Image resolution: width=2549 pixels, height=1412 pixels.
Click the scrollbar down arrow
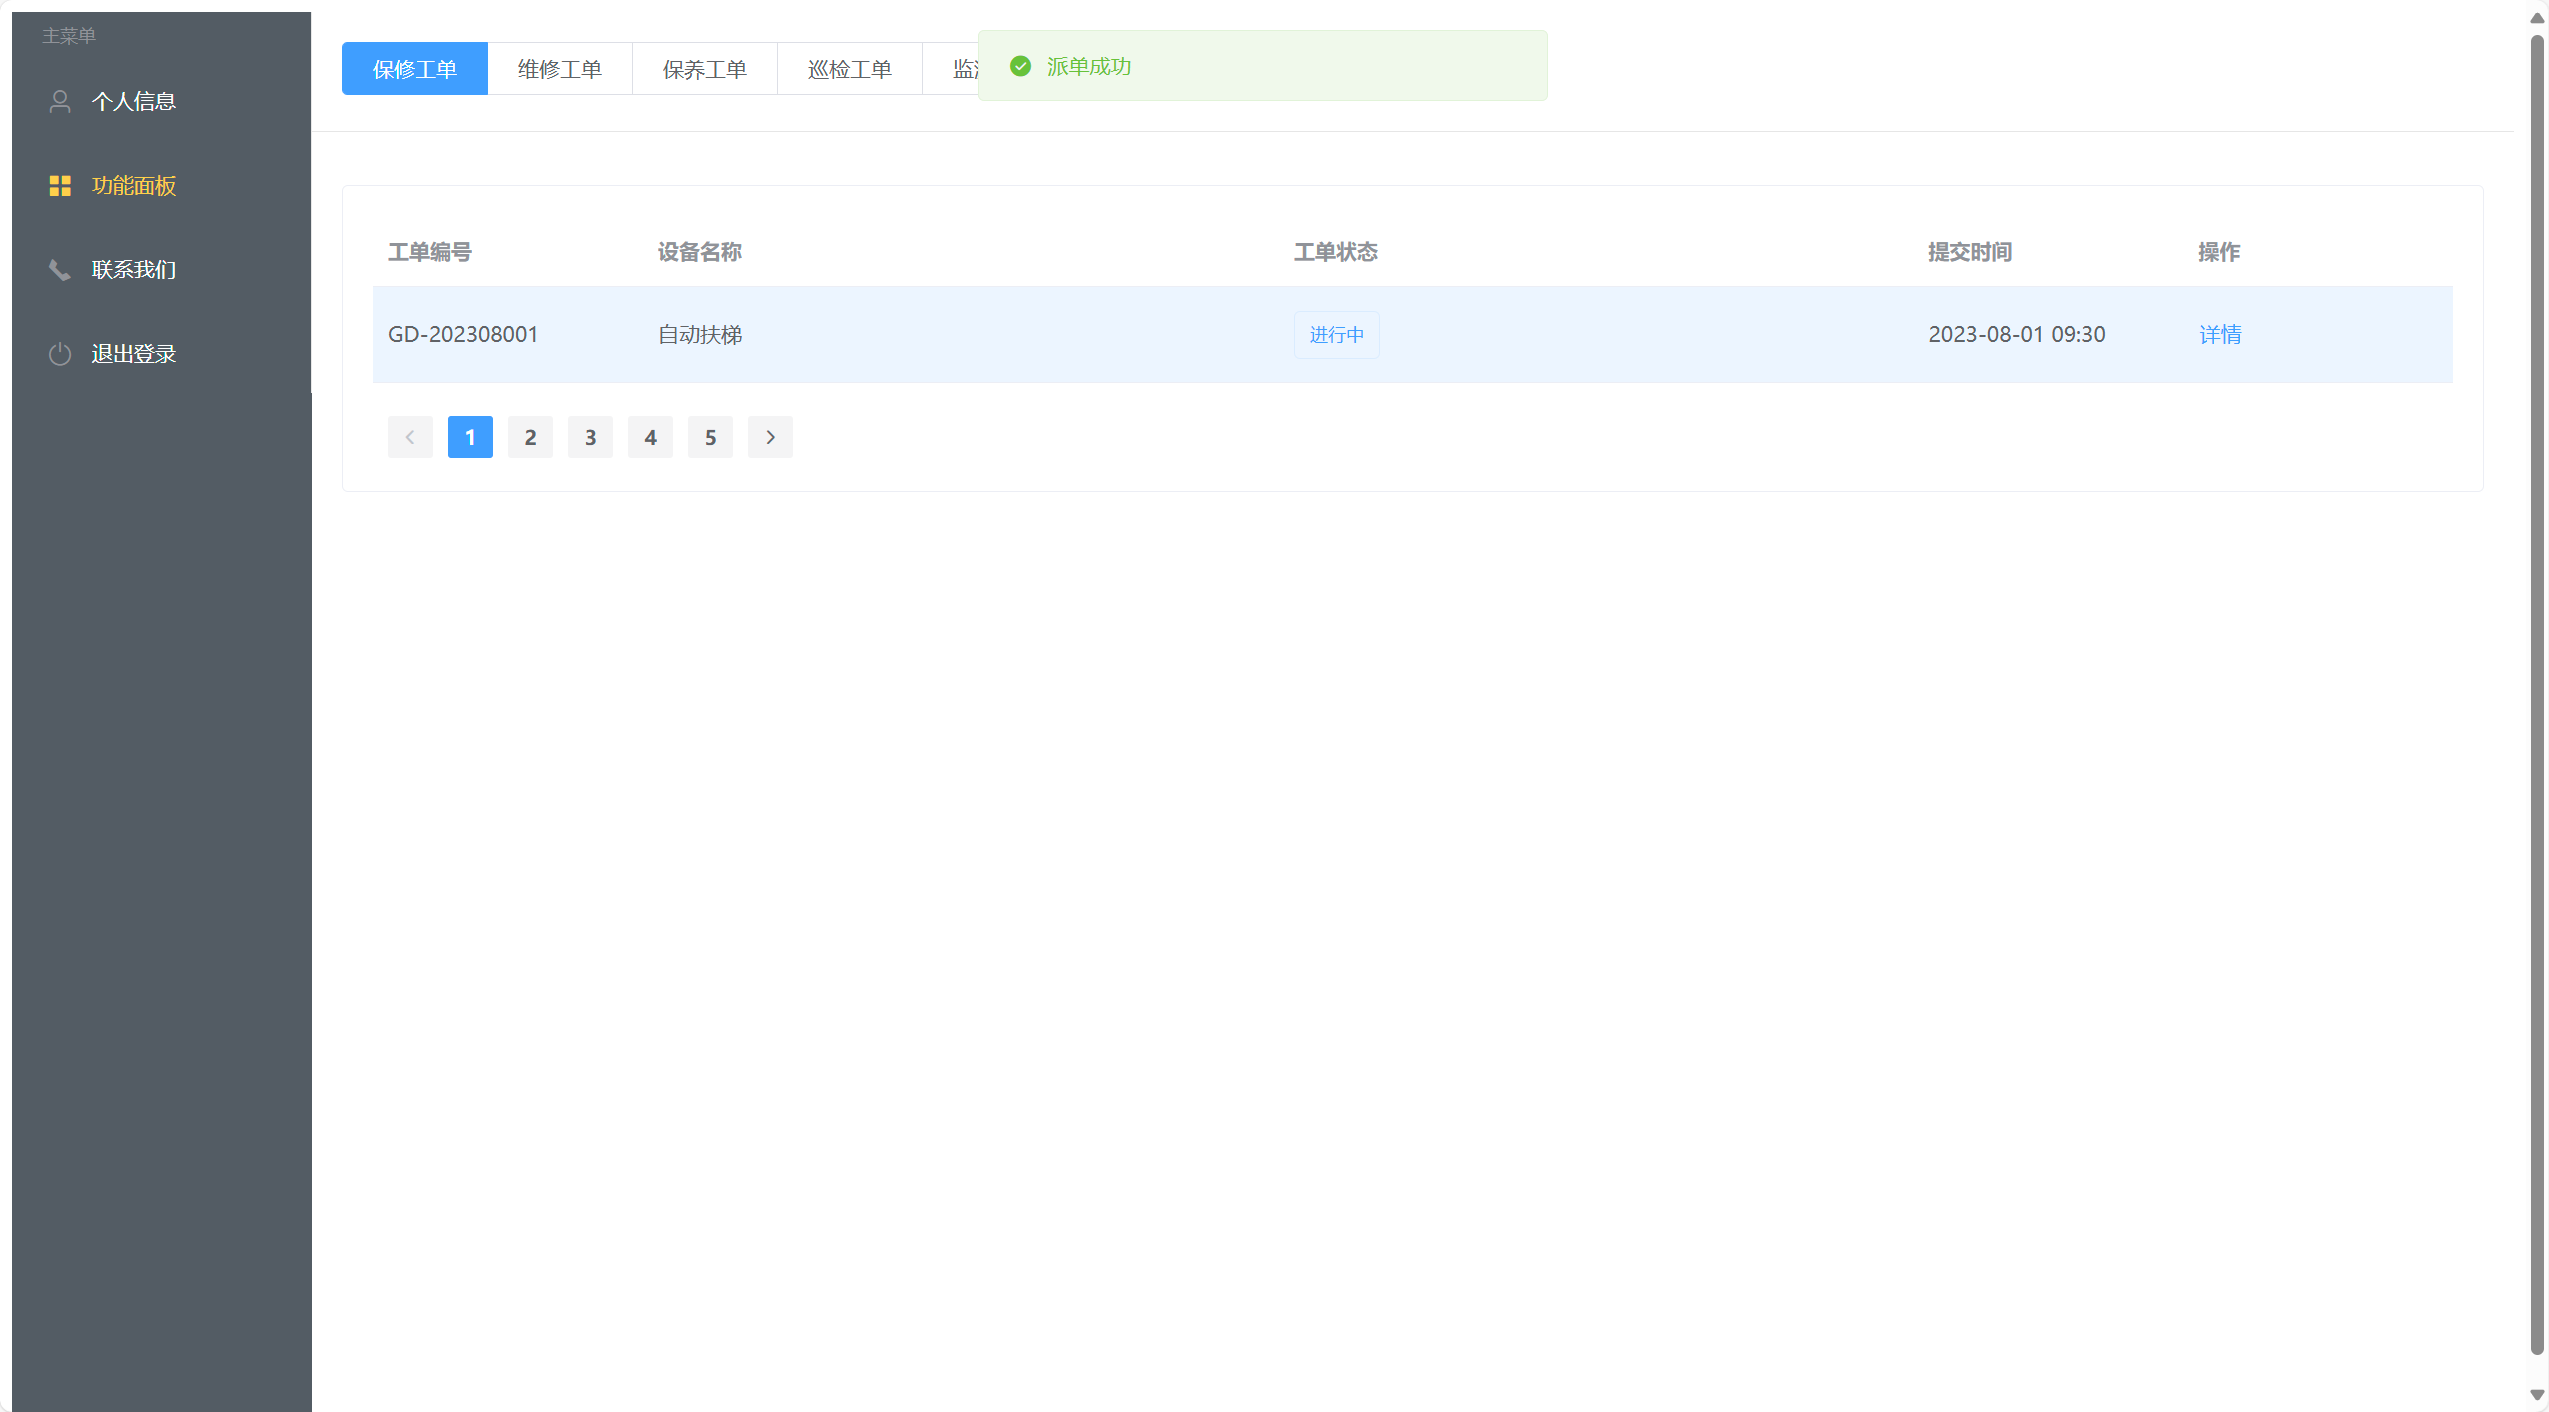[2536, 1394]
